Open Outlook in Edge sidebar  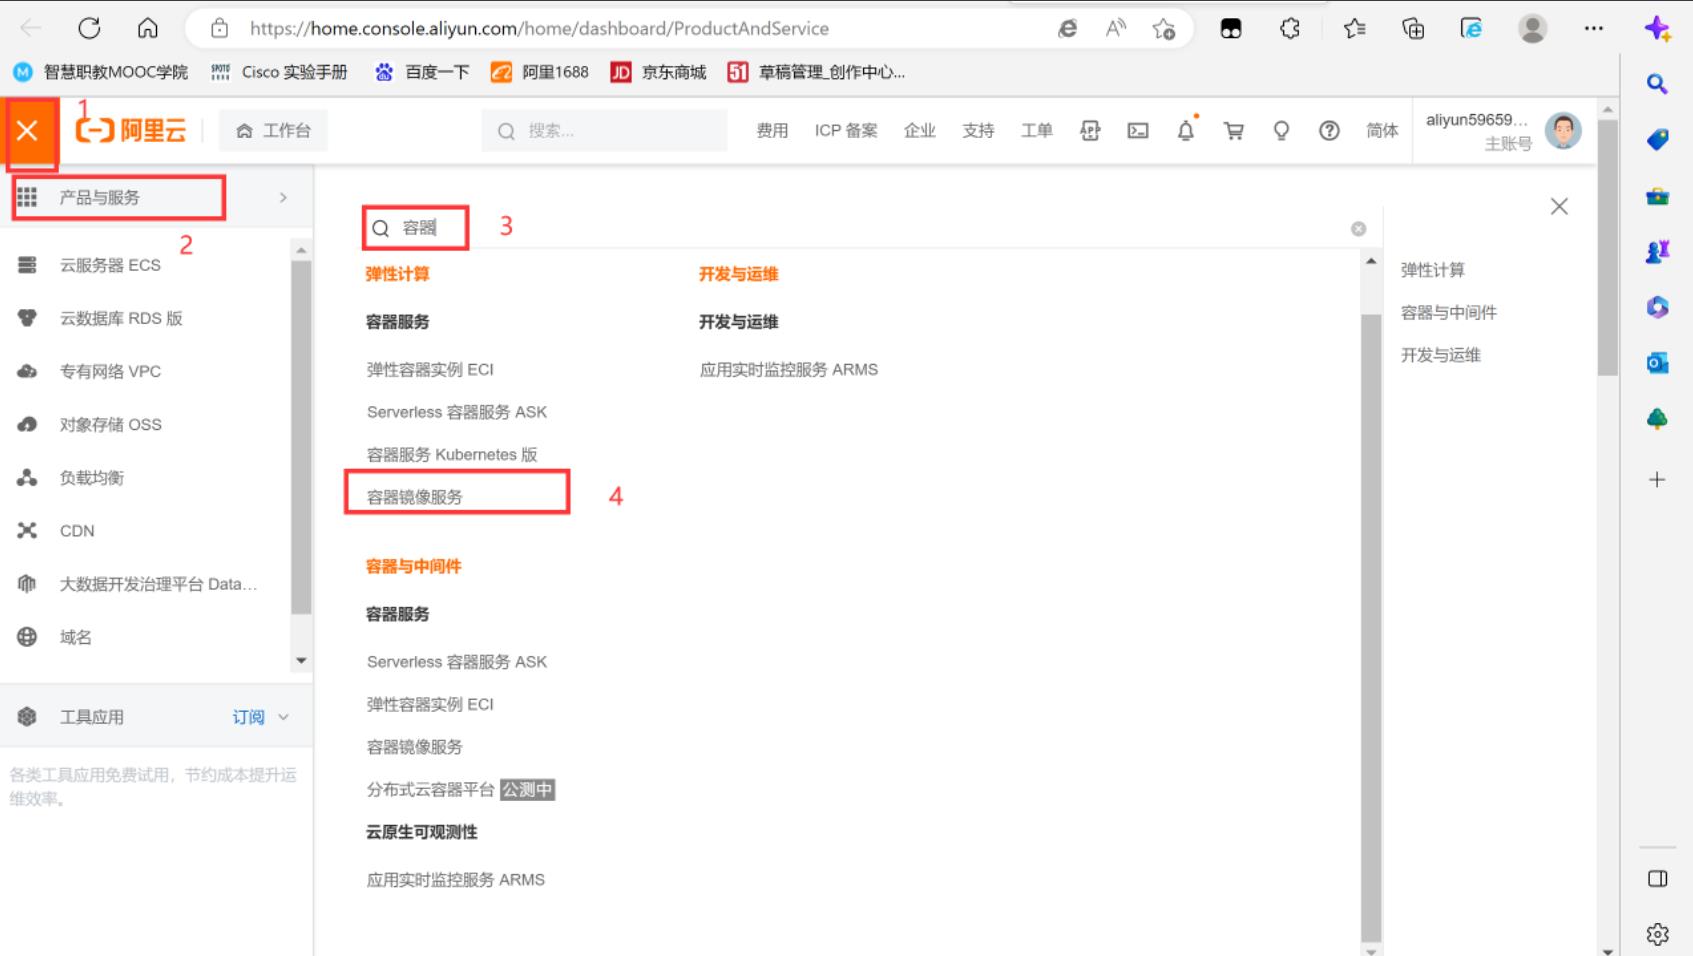tap(1657, 363)
